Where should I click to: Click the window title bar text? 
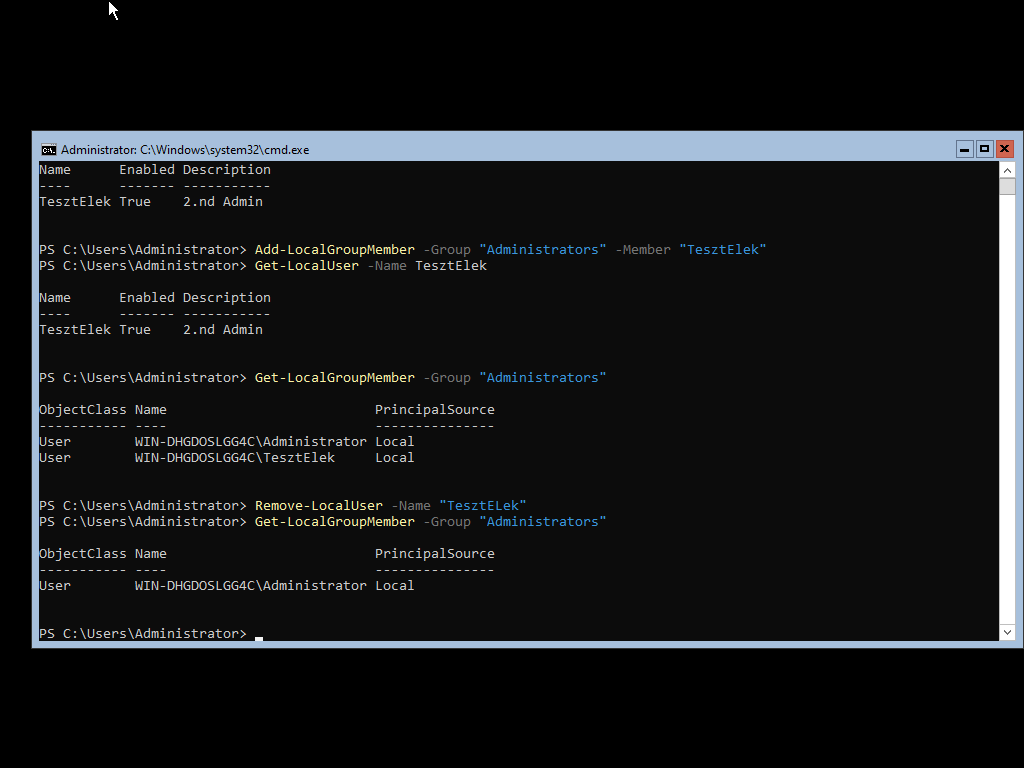185,150
